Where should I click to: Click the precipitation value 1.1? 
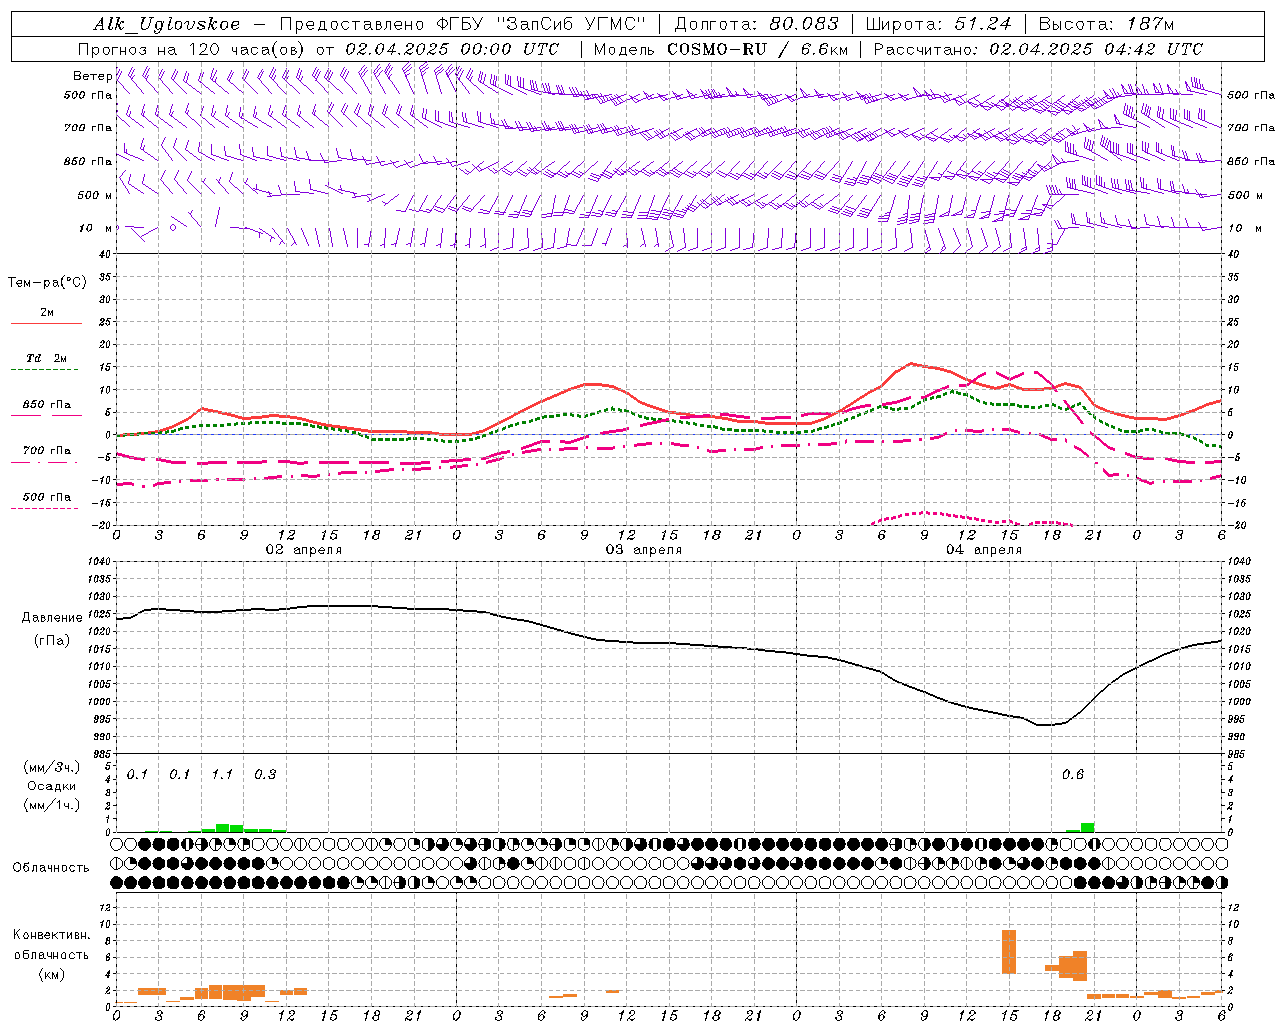(222, 775)
